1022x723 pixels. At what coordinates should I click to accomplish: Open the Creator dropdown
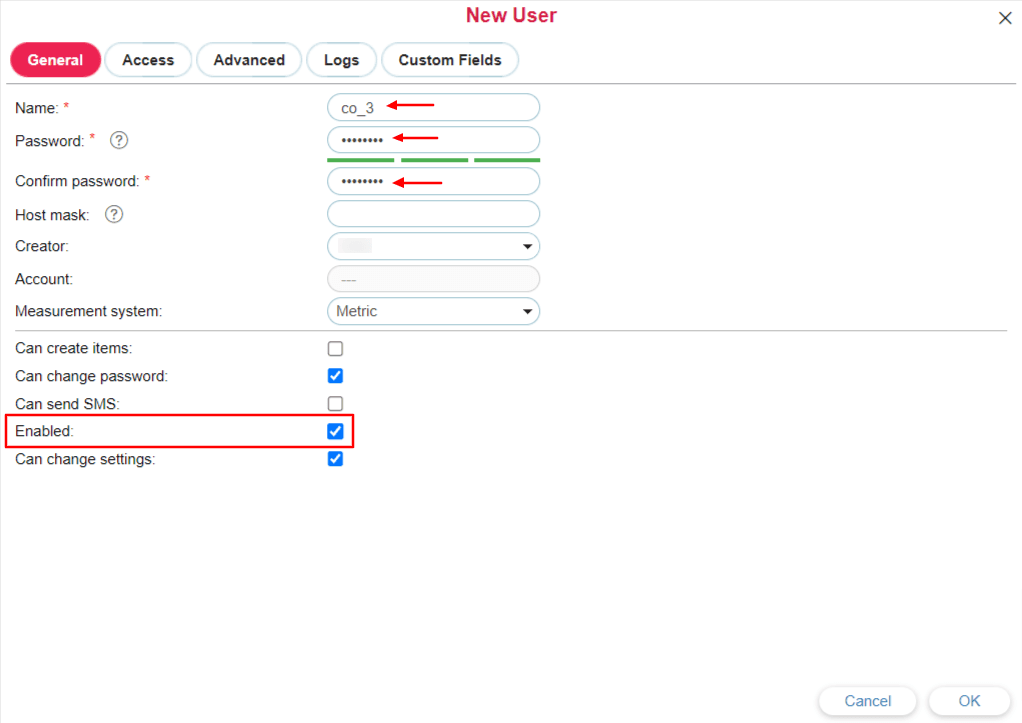[x=433, y=246]
